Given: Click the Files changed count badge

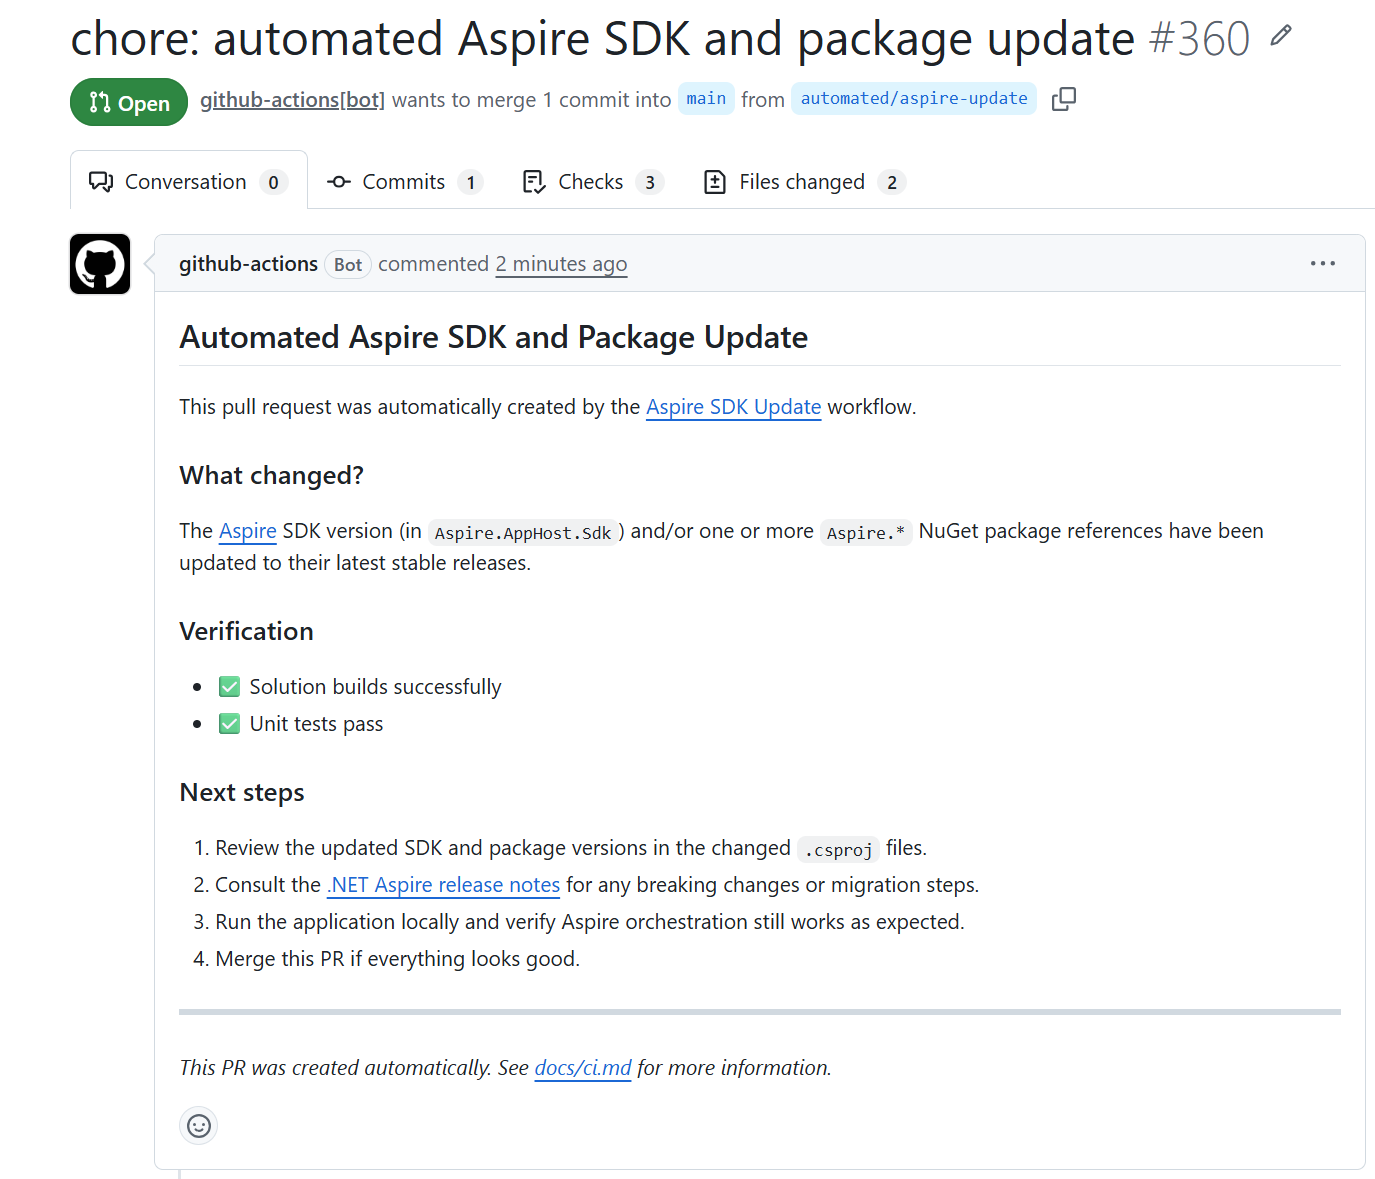Looking at the screenshot, I should pos(892,182).
